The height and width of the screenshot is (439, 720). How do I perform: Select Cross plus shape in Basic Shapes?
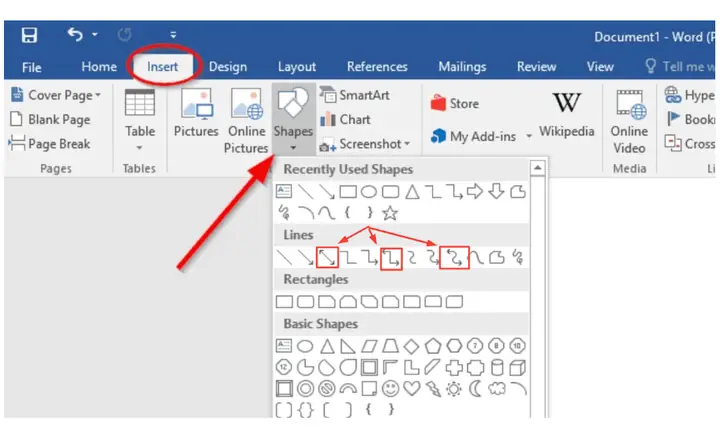point(454,368)
